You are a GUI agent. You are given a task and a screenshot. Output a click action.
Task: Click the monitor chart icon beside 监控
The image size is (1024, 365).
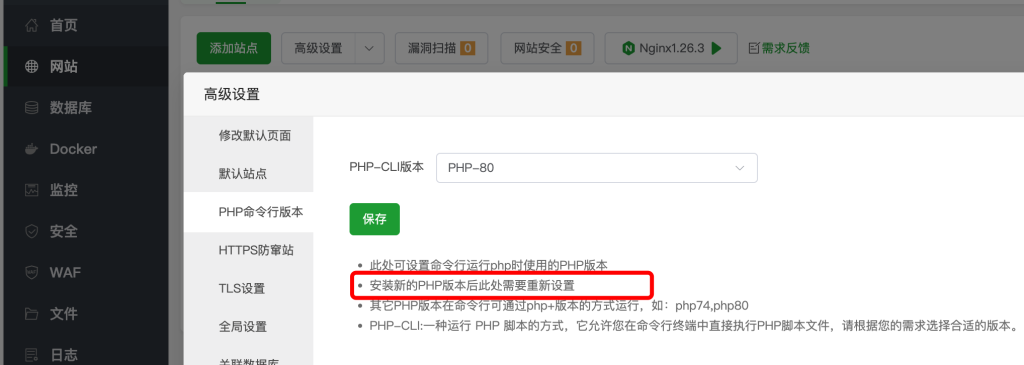coord(31,190)
